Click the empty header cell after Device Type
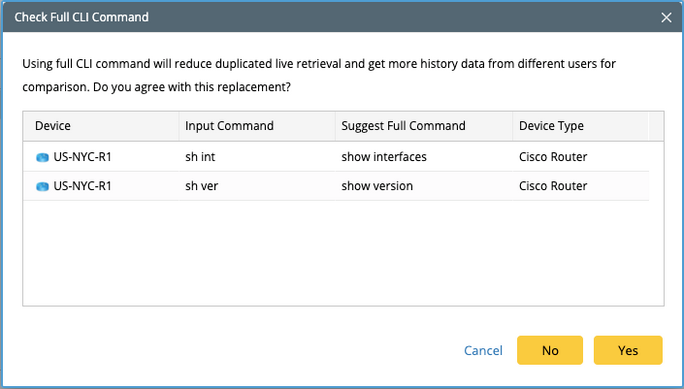 click(656, 126)
